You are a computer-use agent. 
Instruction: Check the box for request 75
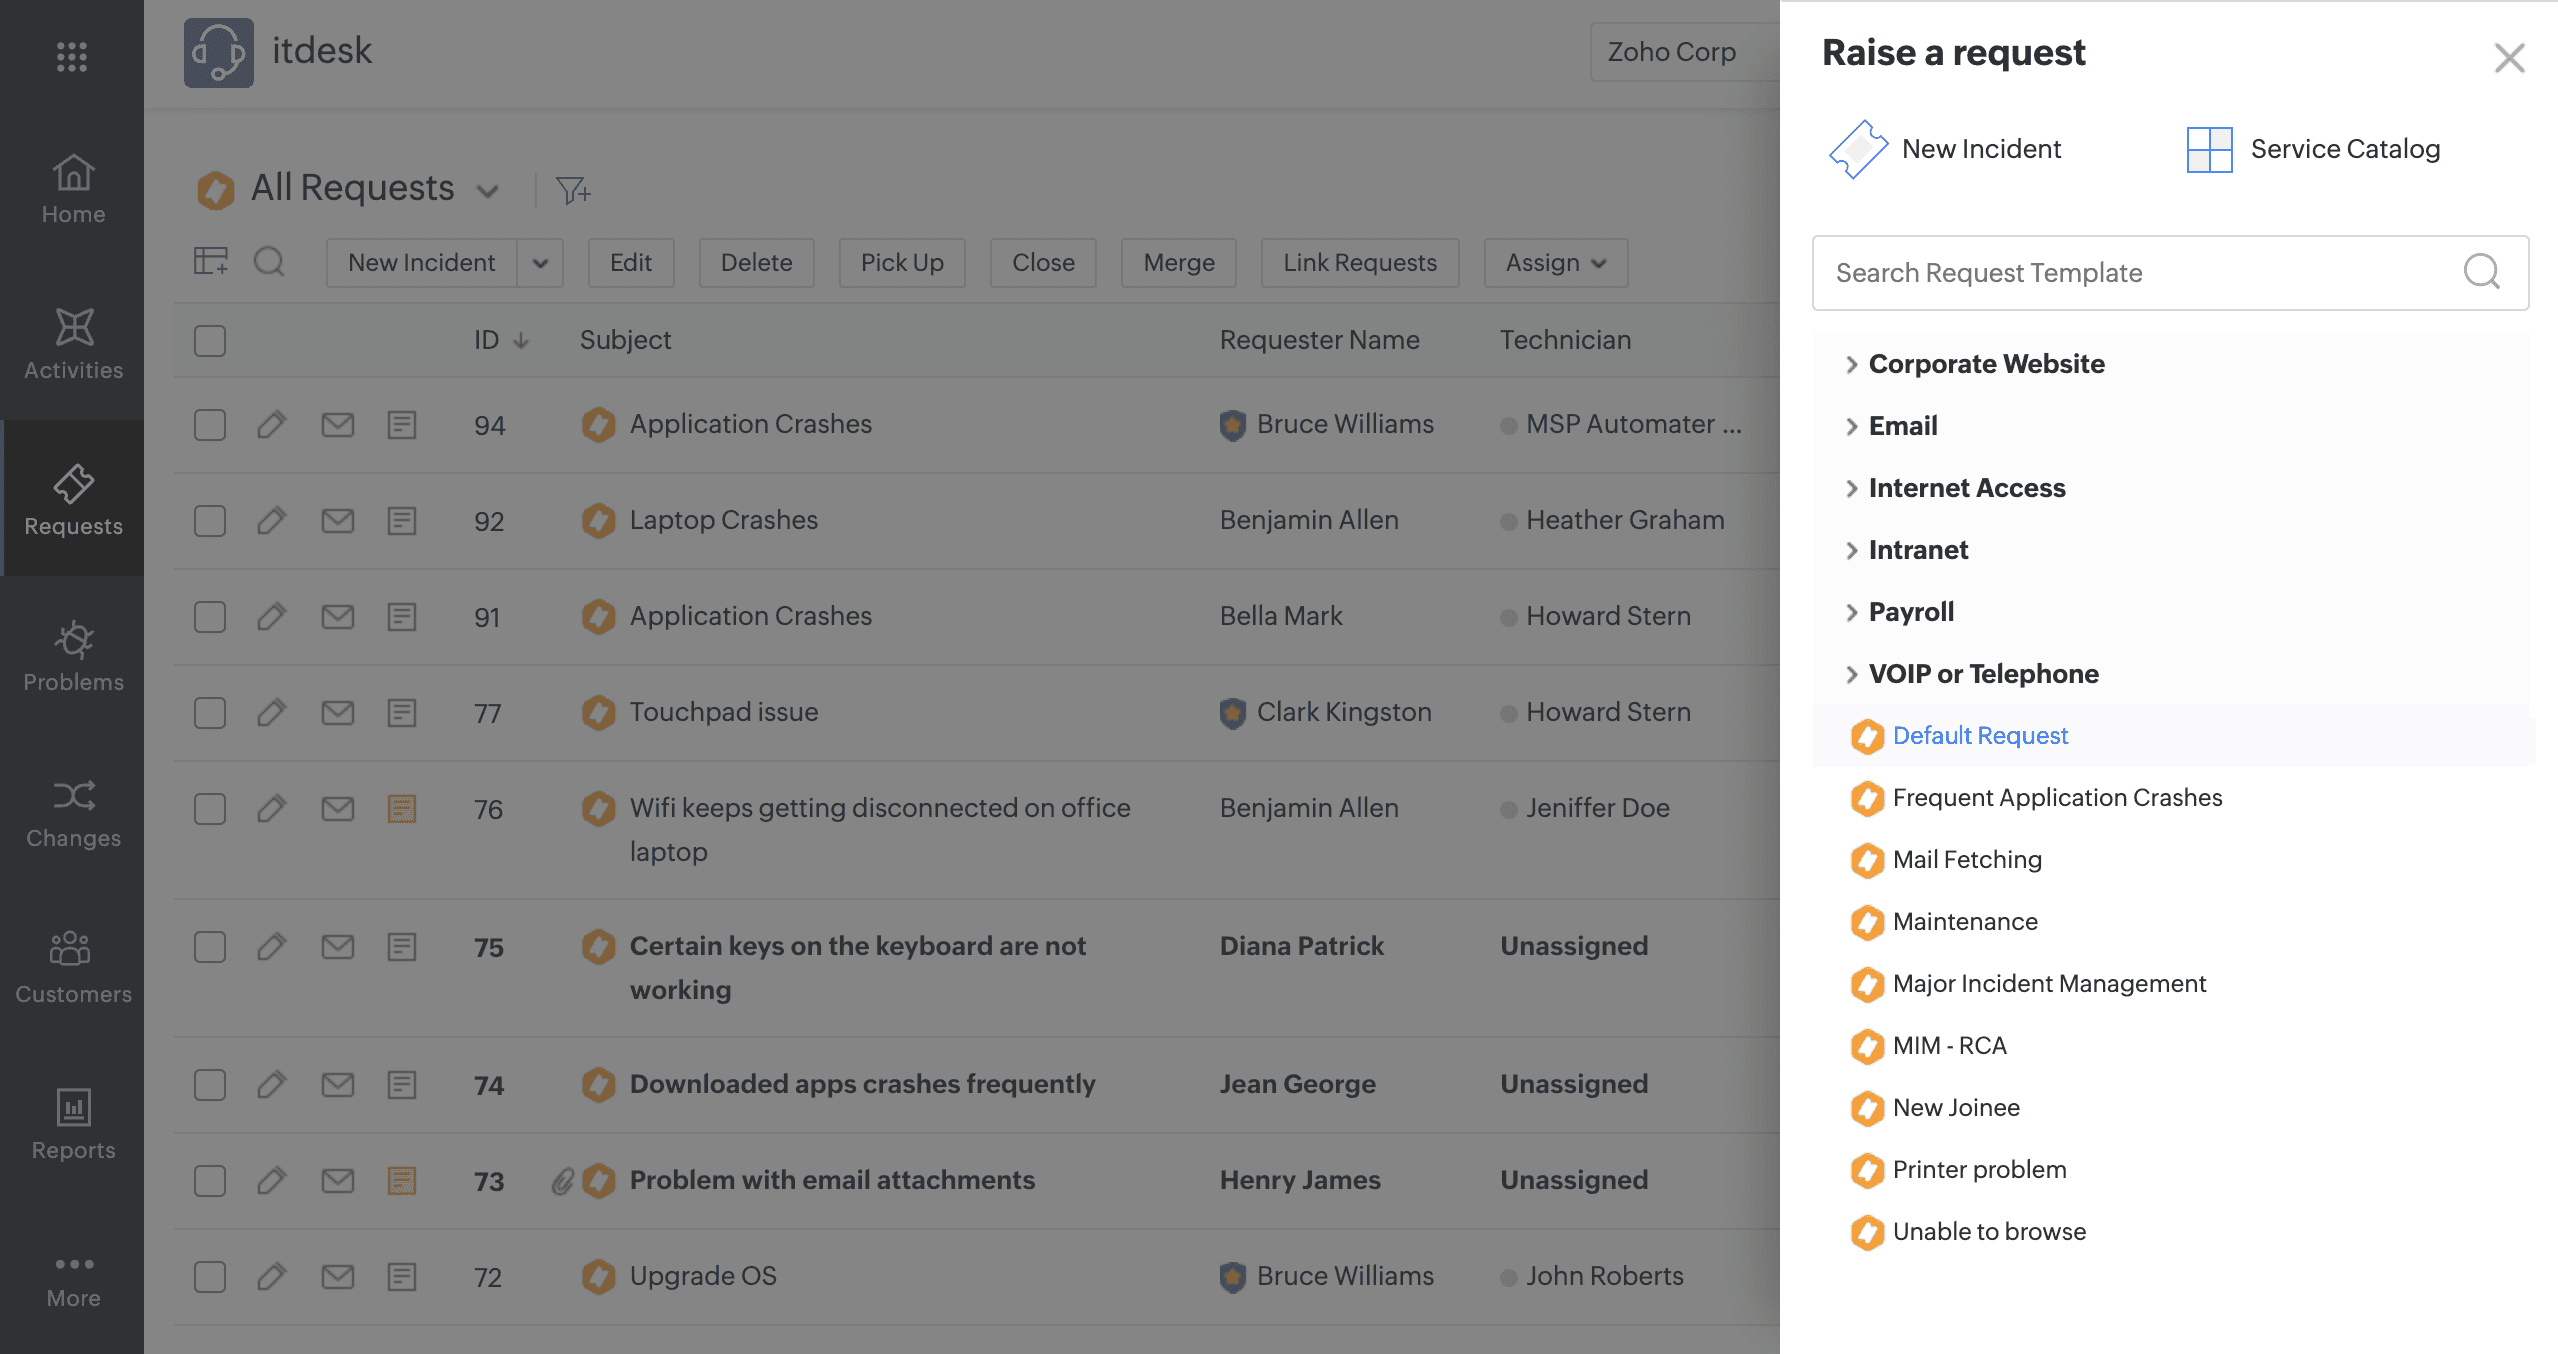point(209,947)
